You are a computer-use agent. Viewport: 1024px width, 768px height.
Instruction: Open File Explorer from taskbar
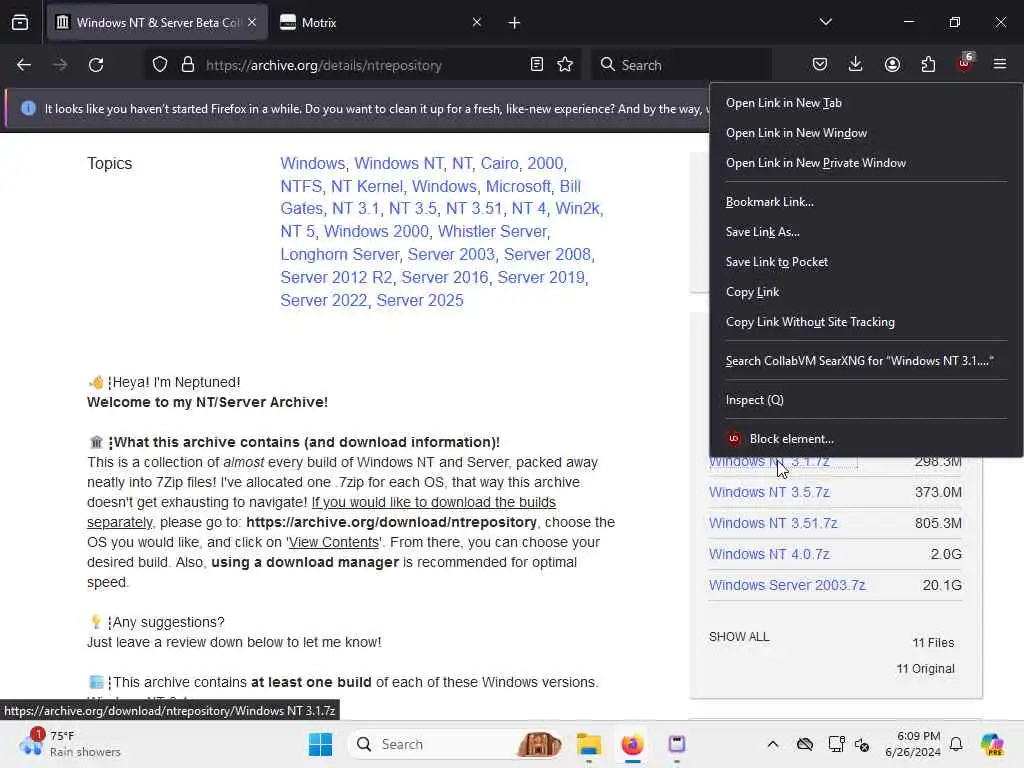click(588, 744)
